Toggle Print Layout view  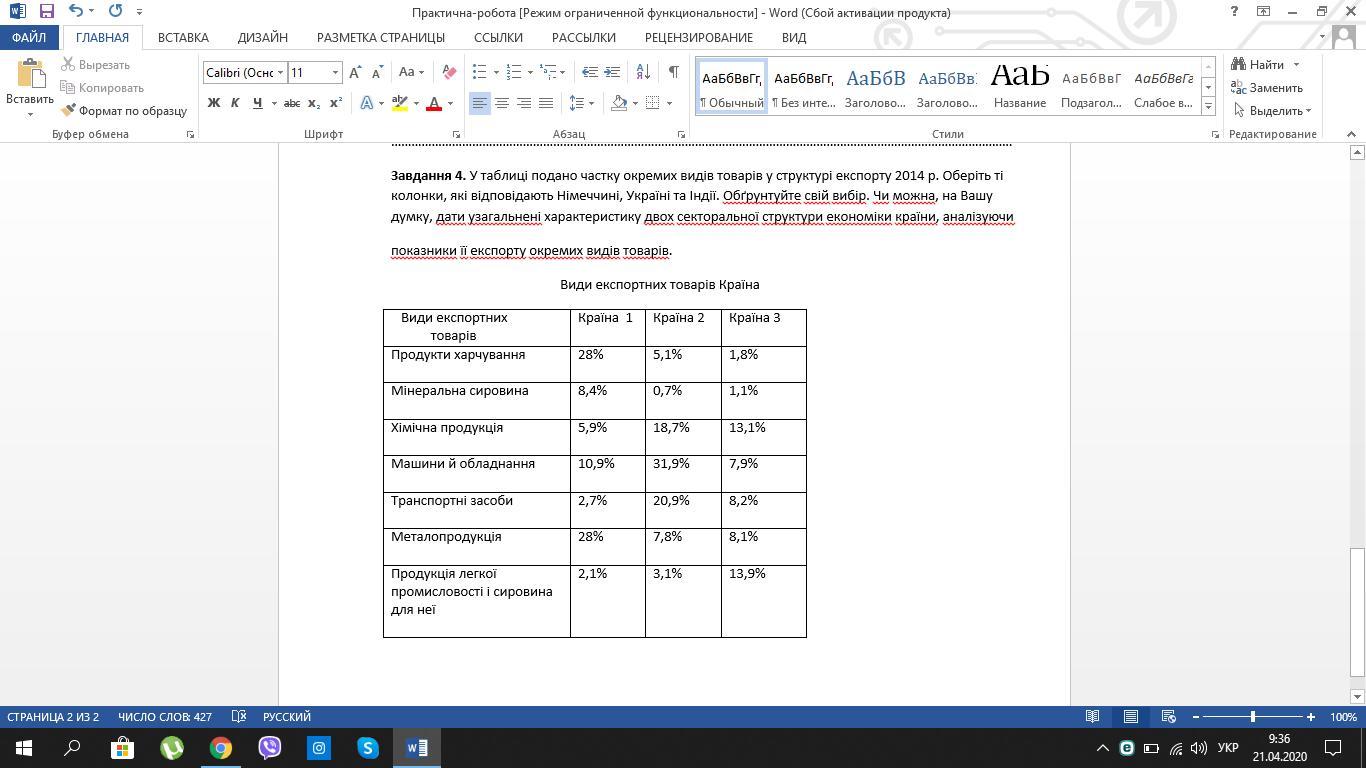point(1131,717)
